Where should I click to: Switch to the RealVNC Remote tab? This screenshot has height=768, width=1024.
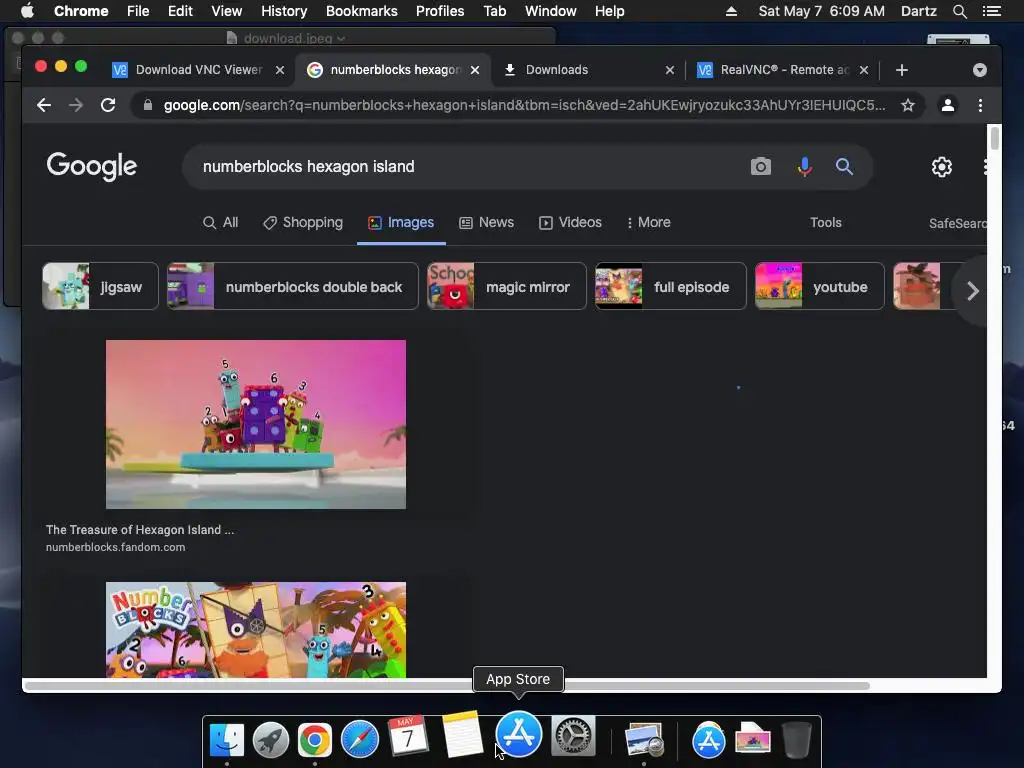[784, 70]
